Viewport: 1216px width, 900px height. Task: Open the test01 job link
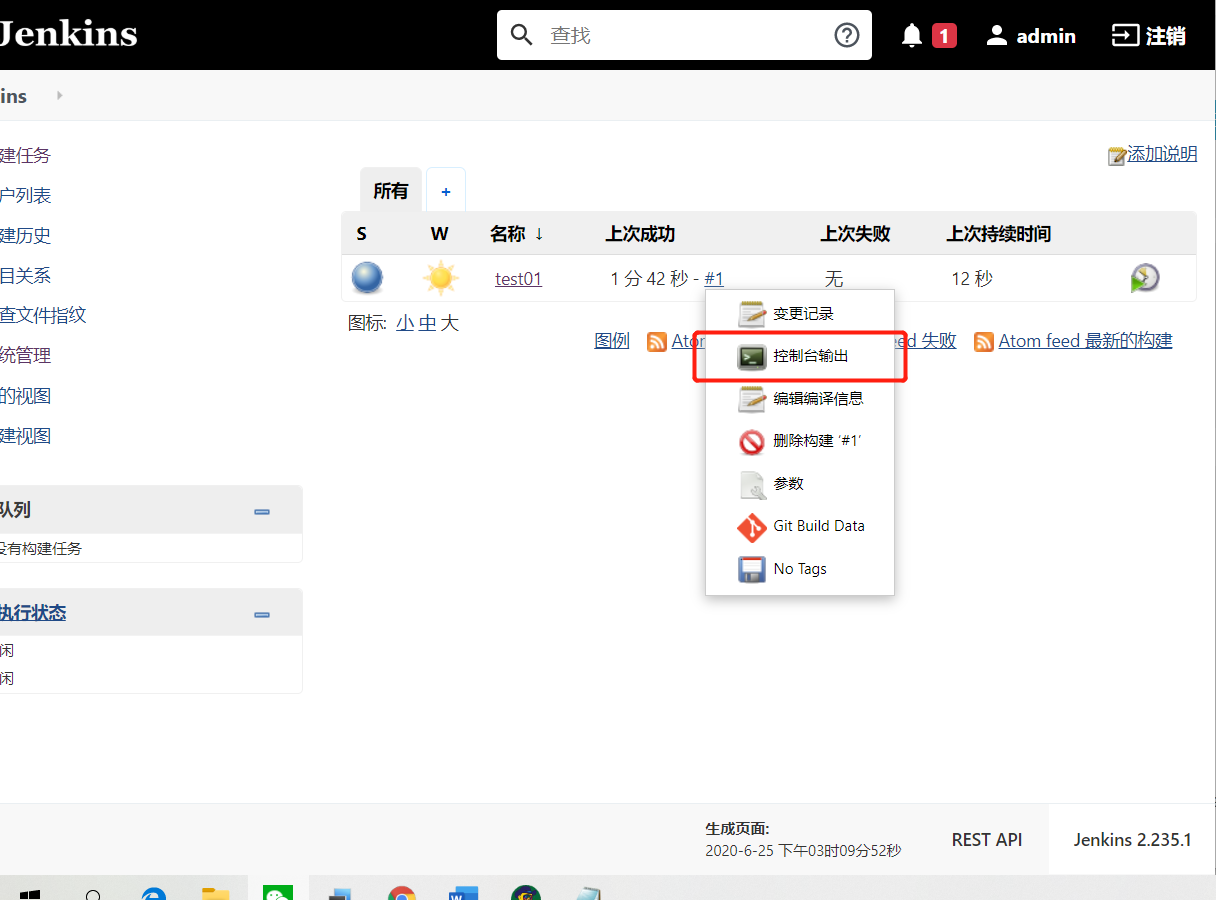[x=518, y=279]
